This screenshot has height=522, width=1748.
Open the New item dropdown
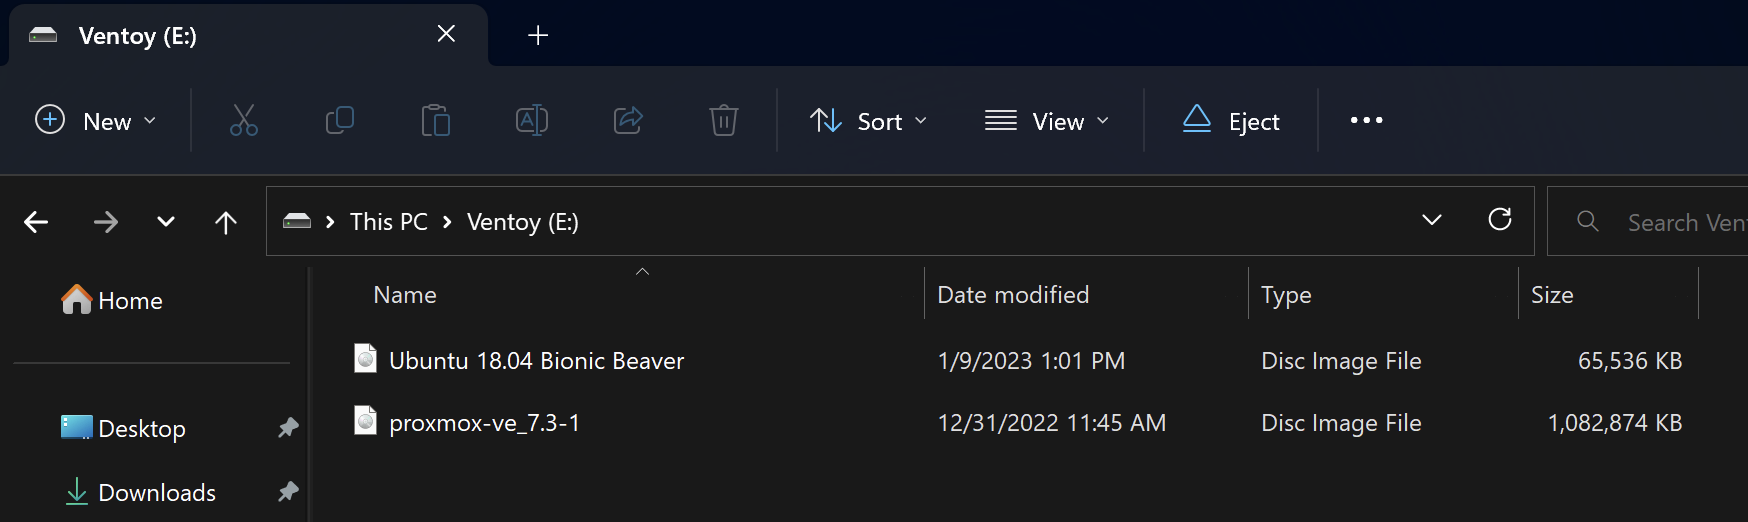[x=96, y=120]
